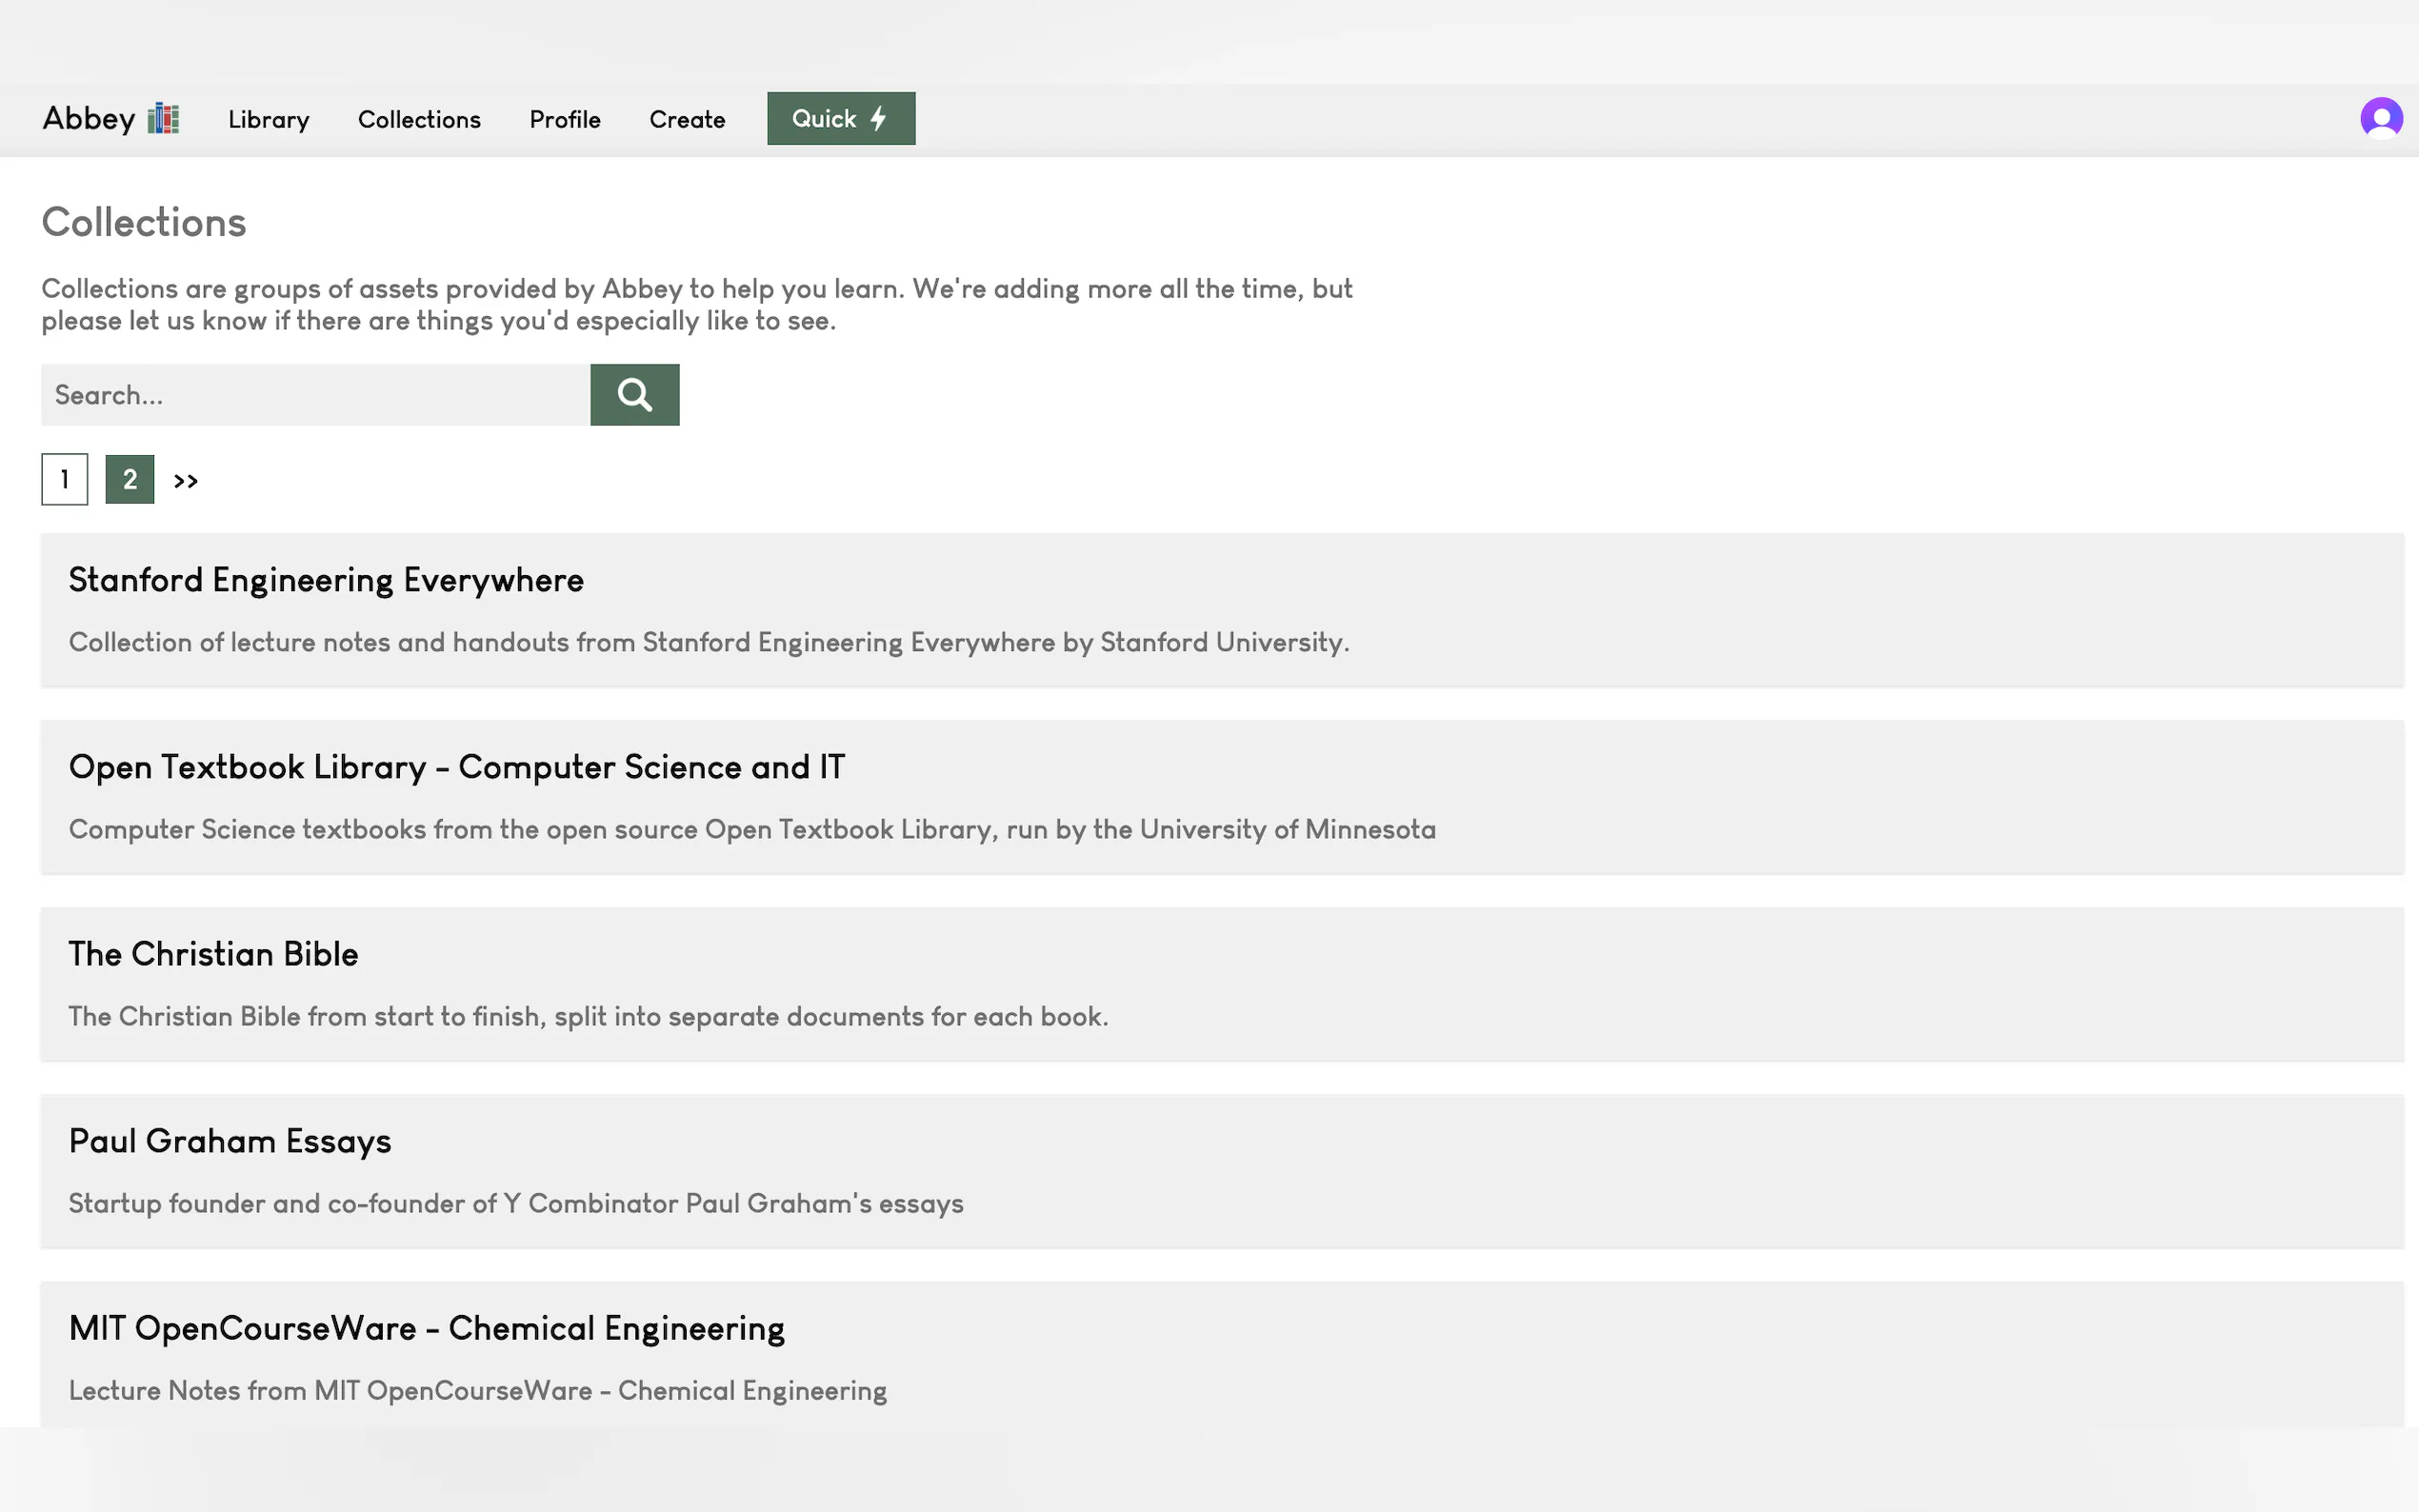Go to the Profile page

pos(564,120)
